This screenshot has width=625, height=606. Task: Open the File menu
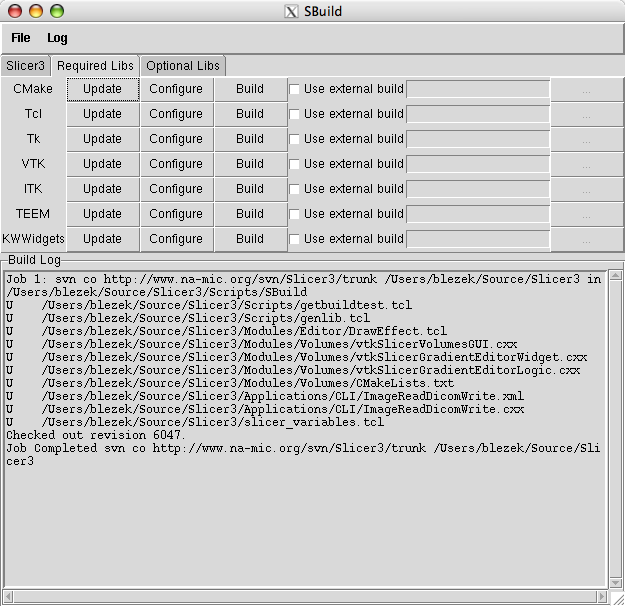[21, 38]
